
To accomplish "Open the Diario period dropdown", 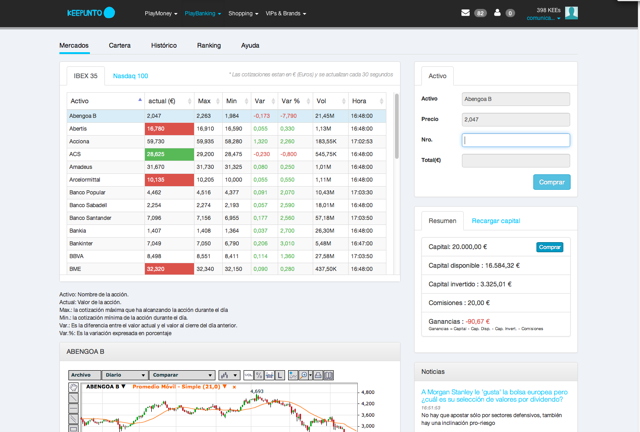I will pos(124,375).
